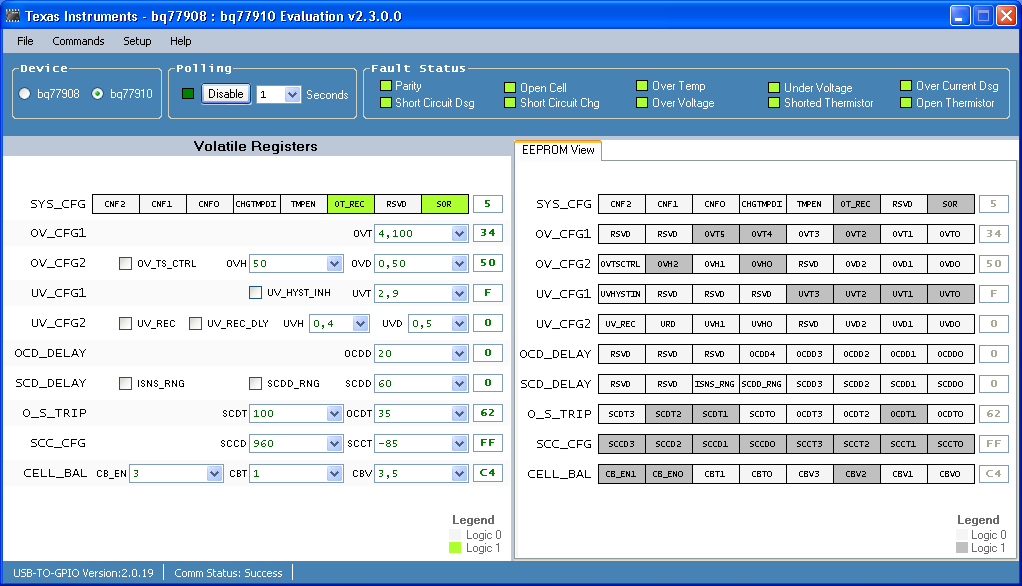Click the Short Circuit Dsg fault indicator
This screenshot has width=1022, height=586.
(386, 102)
